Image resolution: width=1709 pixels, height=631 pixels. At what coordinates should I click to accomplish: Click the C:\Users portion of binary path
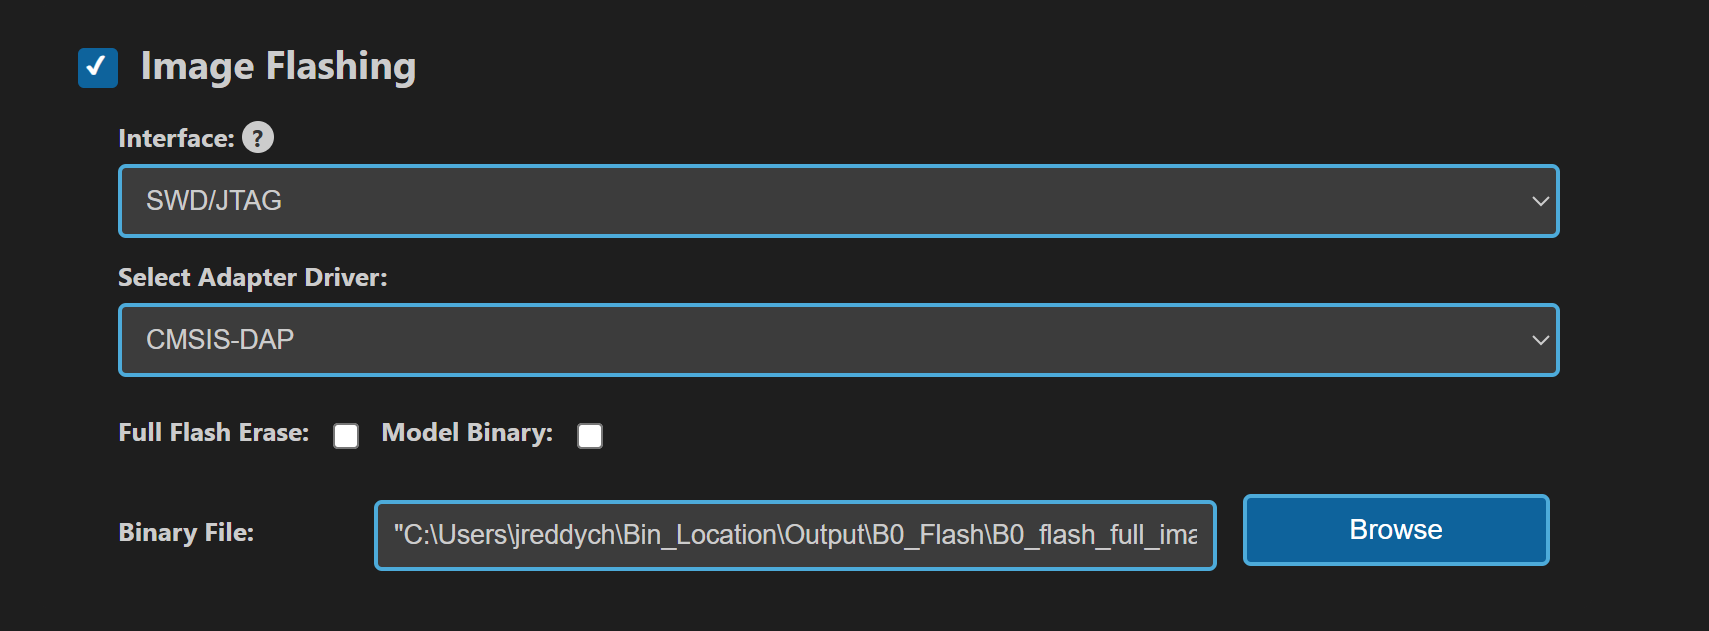coord(456,535)
